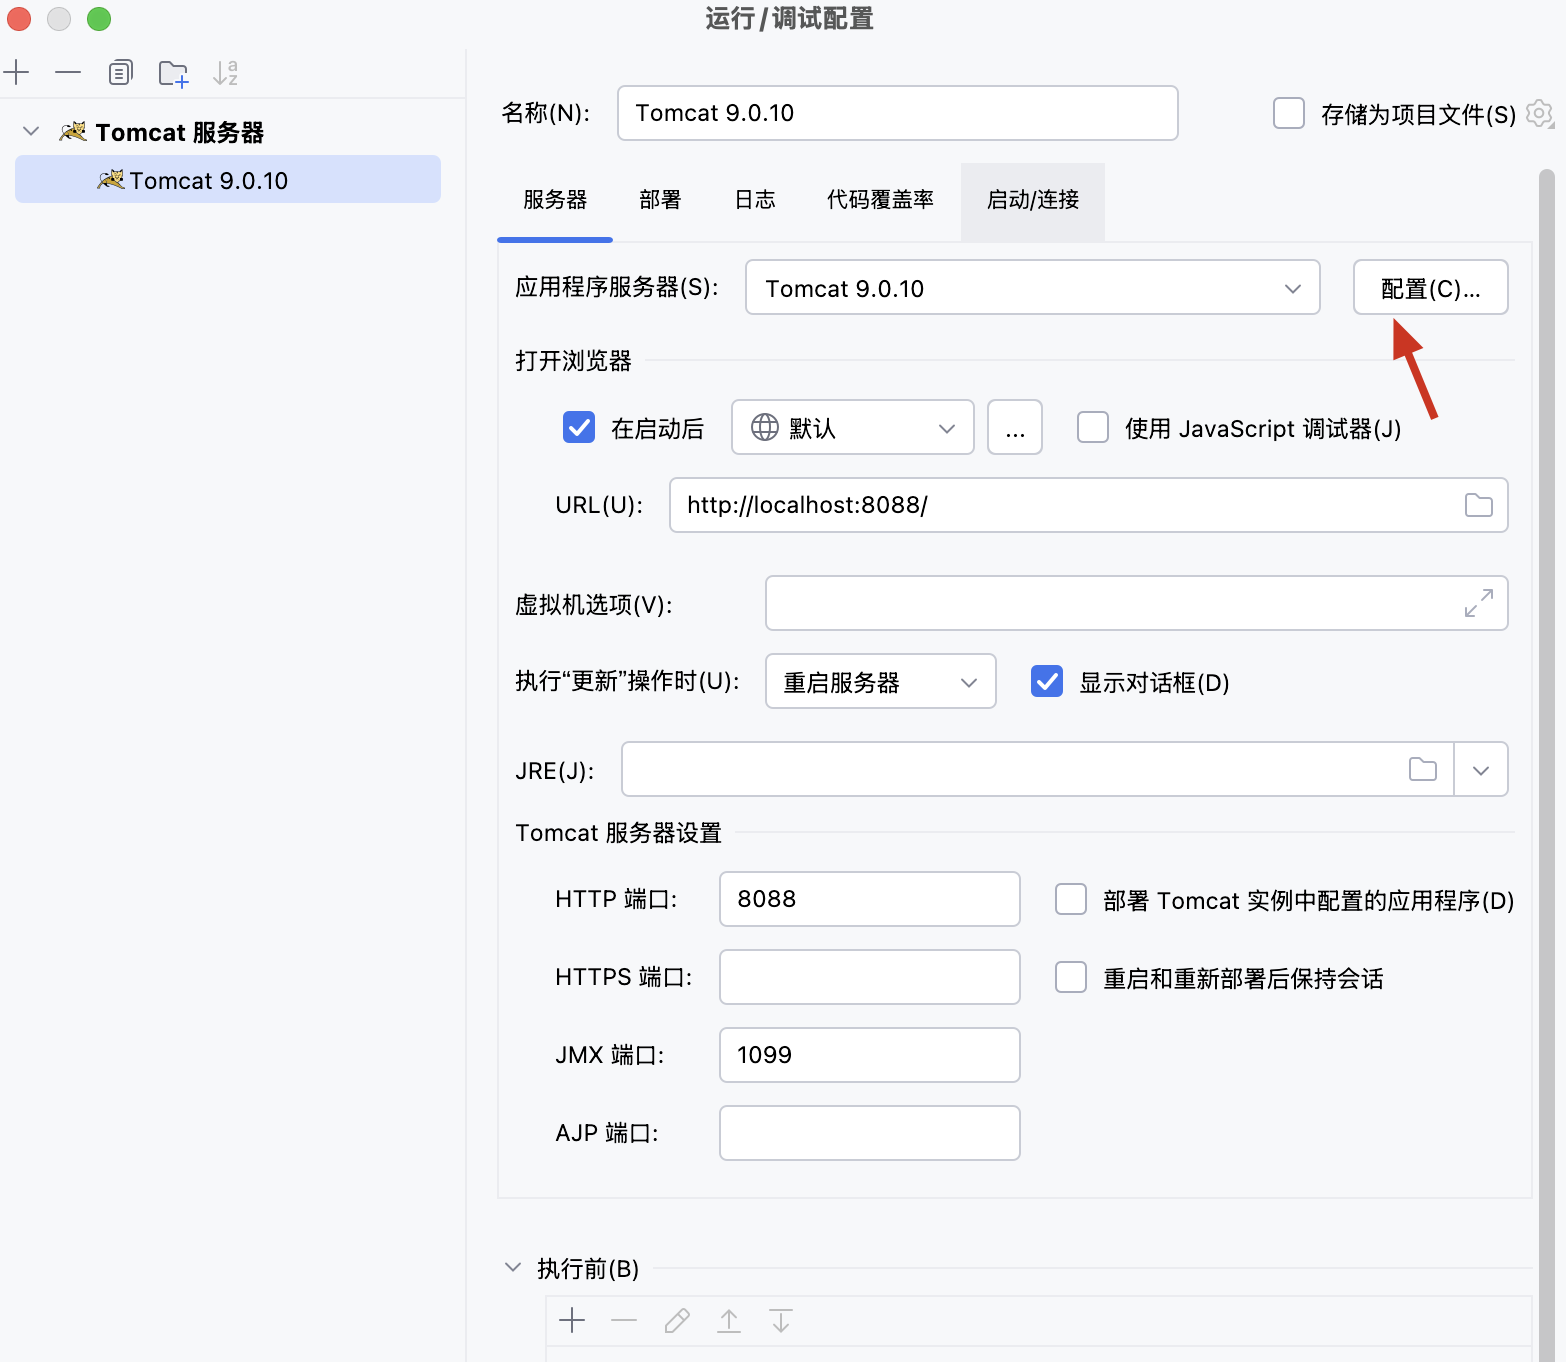Image resolution: width=1566 pixels, height=1362 pixels.
Task: Add a before-launch task
Action: [572, 1321]
